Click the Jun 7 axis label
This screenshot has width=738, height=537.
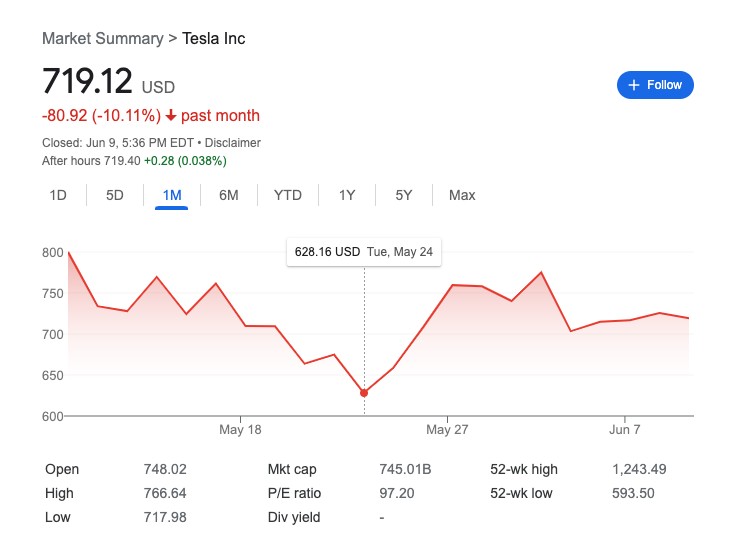[624, 430]
